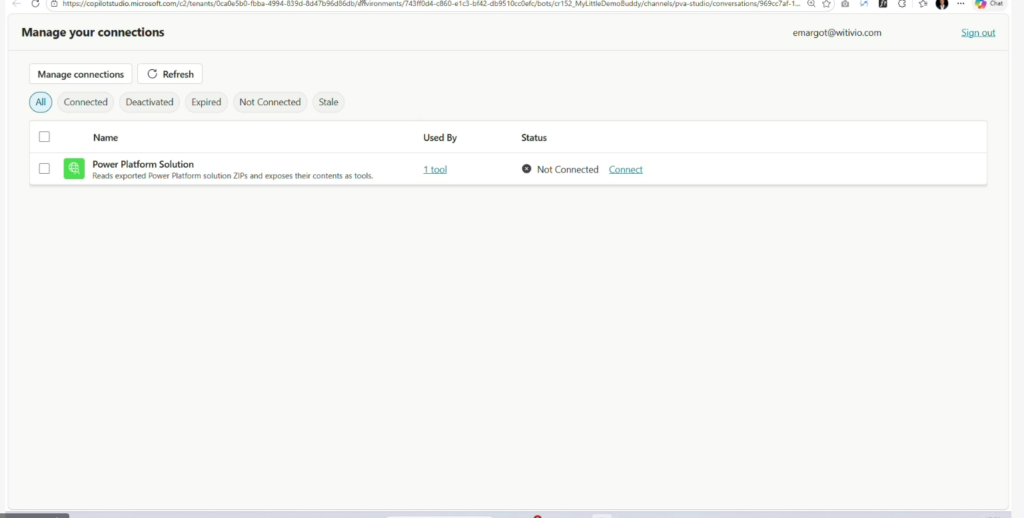The height and width of the screenshot is (518, 1024).
Task: Tick the select-all header checkbox
Action: pos(44,137)
